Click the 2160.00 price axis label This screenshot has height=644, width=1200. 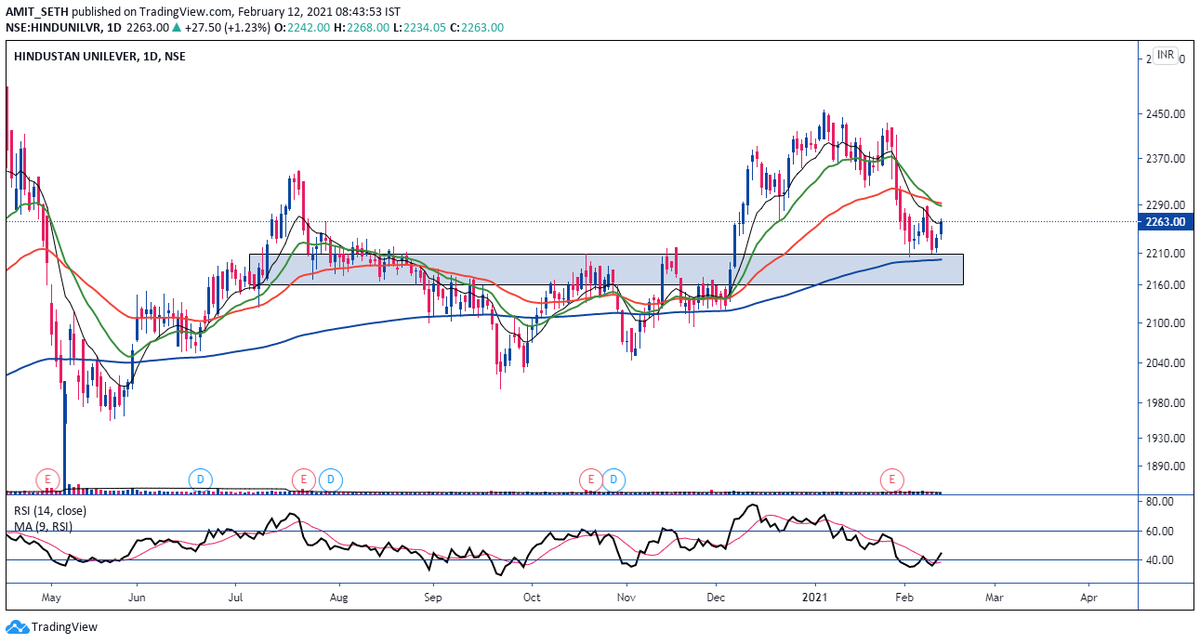pyautogui.click(x=1165, y=286)
